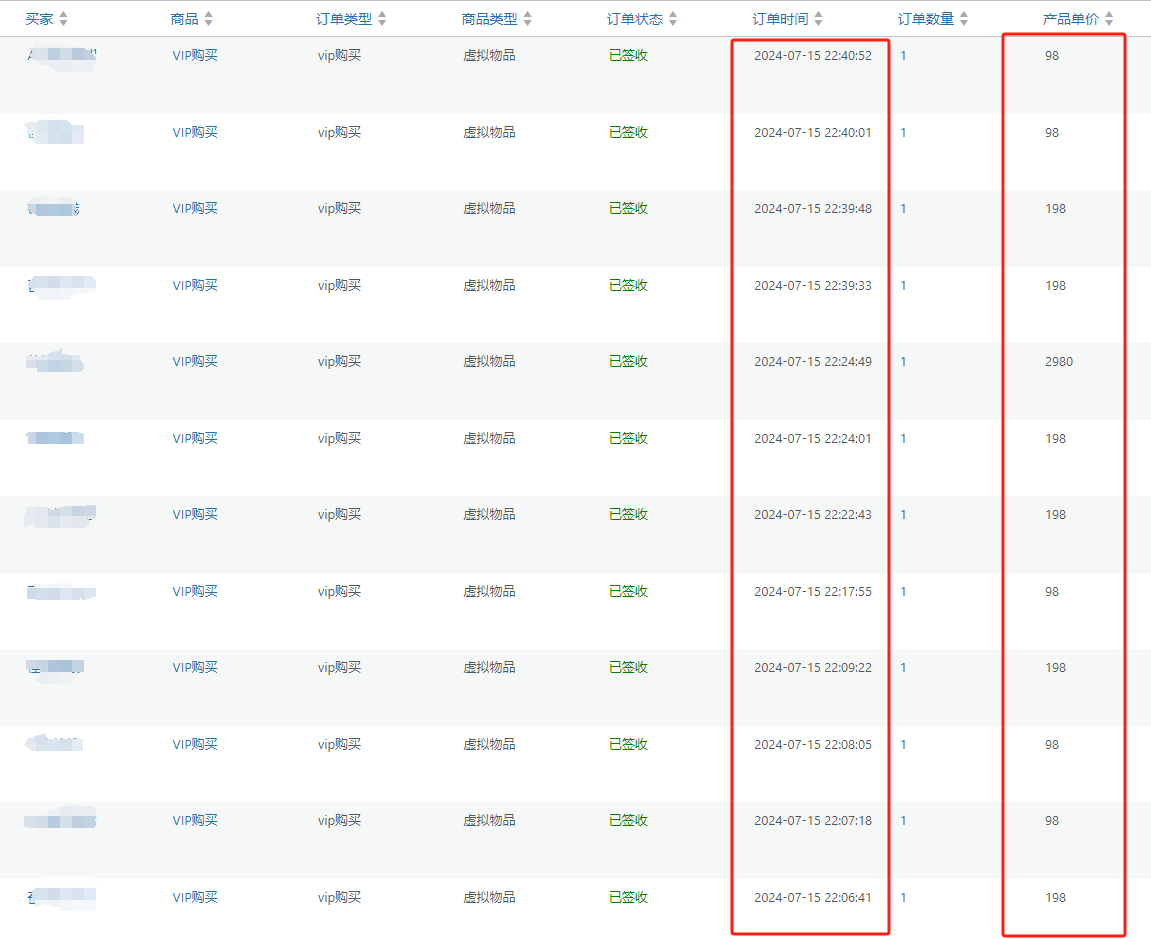Click 虚拟物品 in the 22:08:05 order row
The width and height of the screenshot is (1151, 939).
coord(489,745)
